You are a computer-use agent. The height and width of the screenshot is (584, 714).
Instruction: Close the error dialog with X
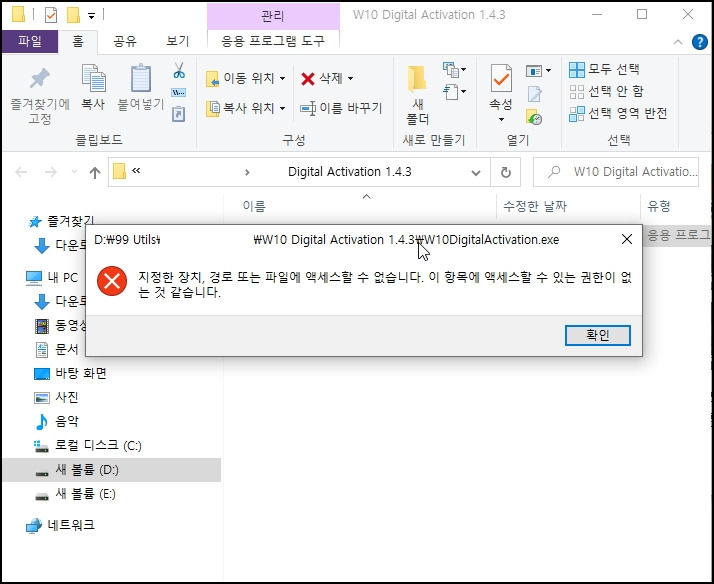point(627,239)
